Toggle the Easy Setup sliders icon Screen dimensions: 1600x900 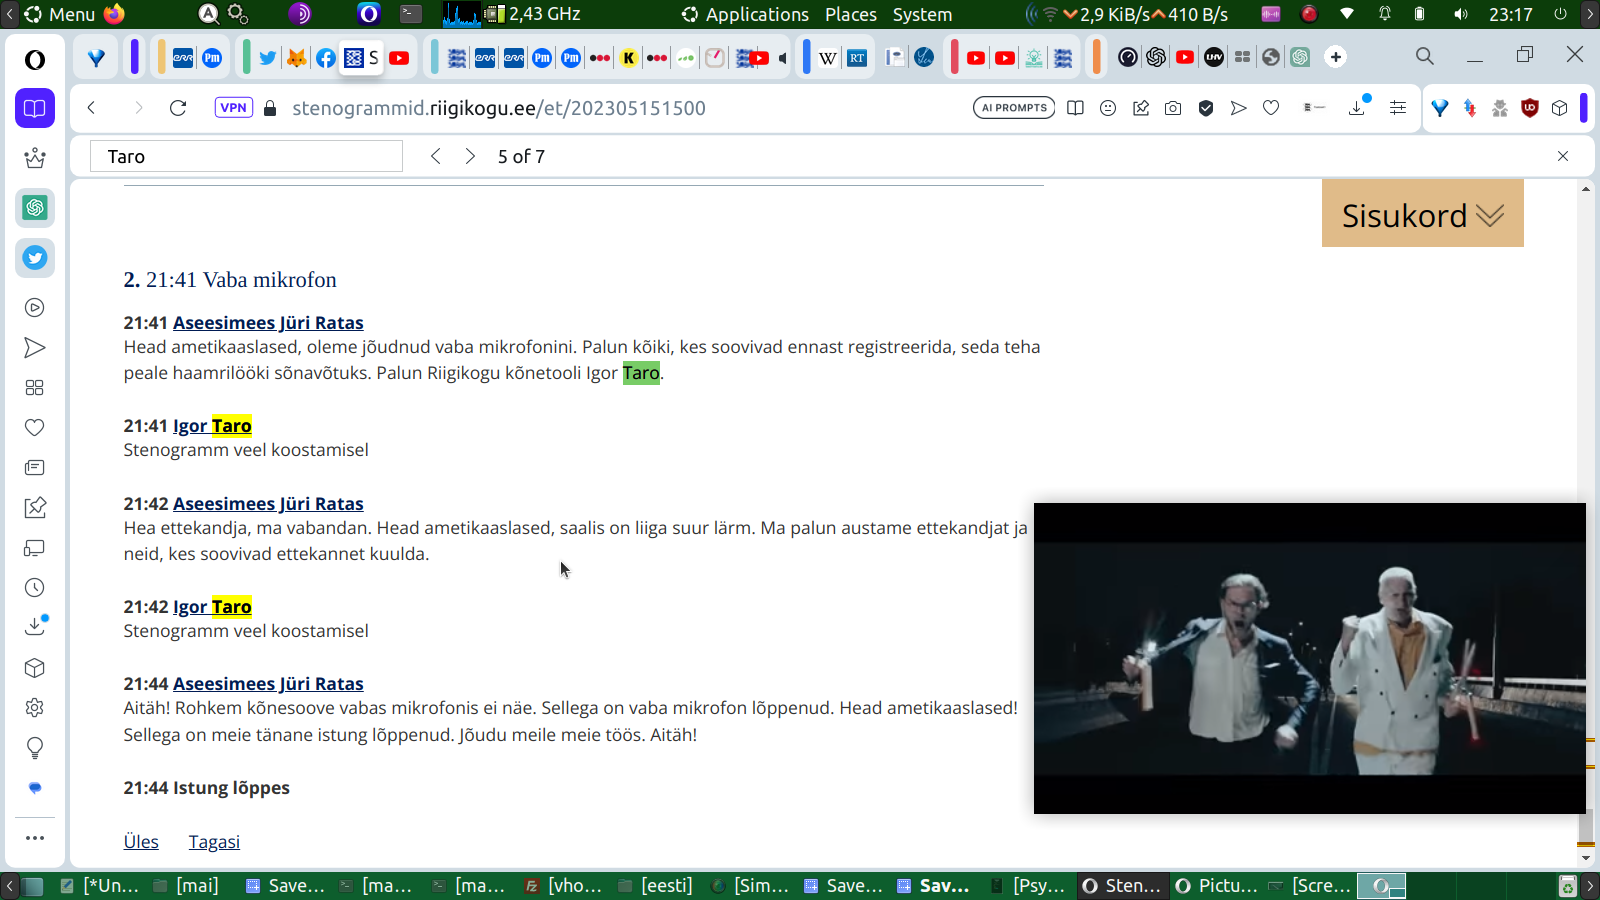(1398, 108)
